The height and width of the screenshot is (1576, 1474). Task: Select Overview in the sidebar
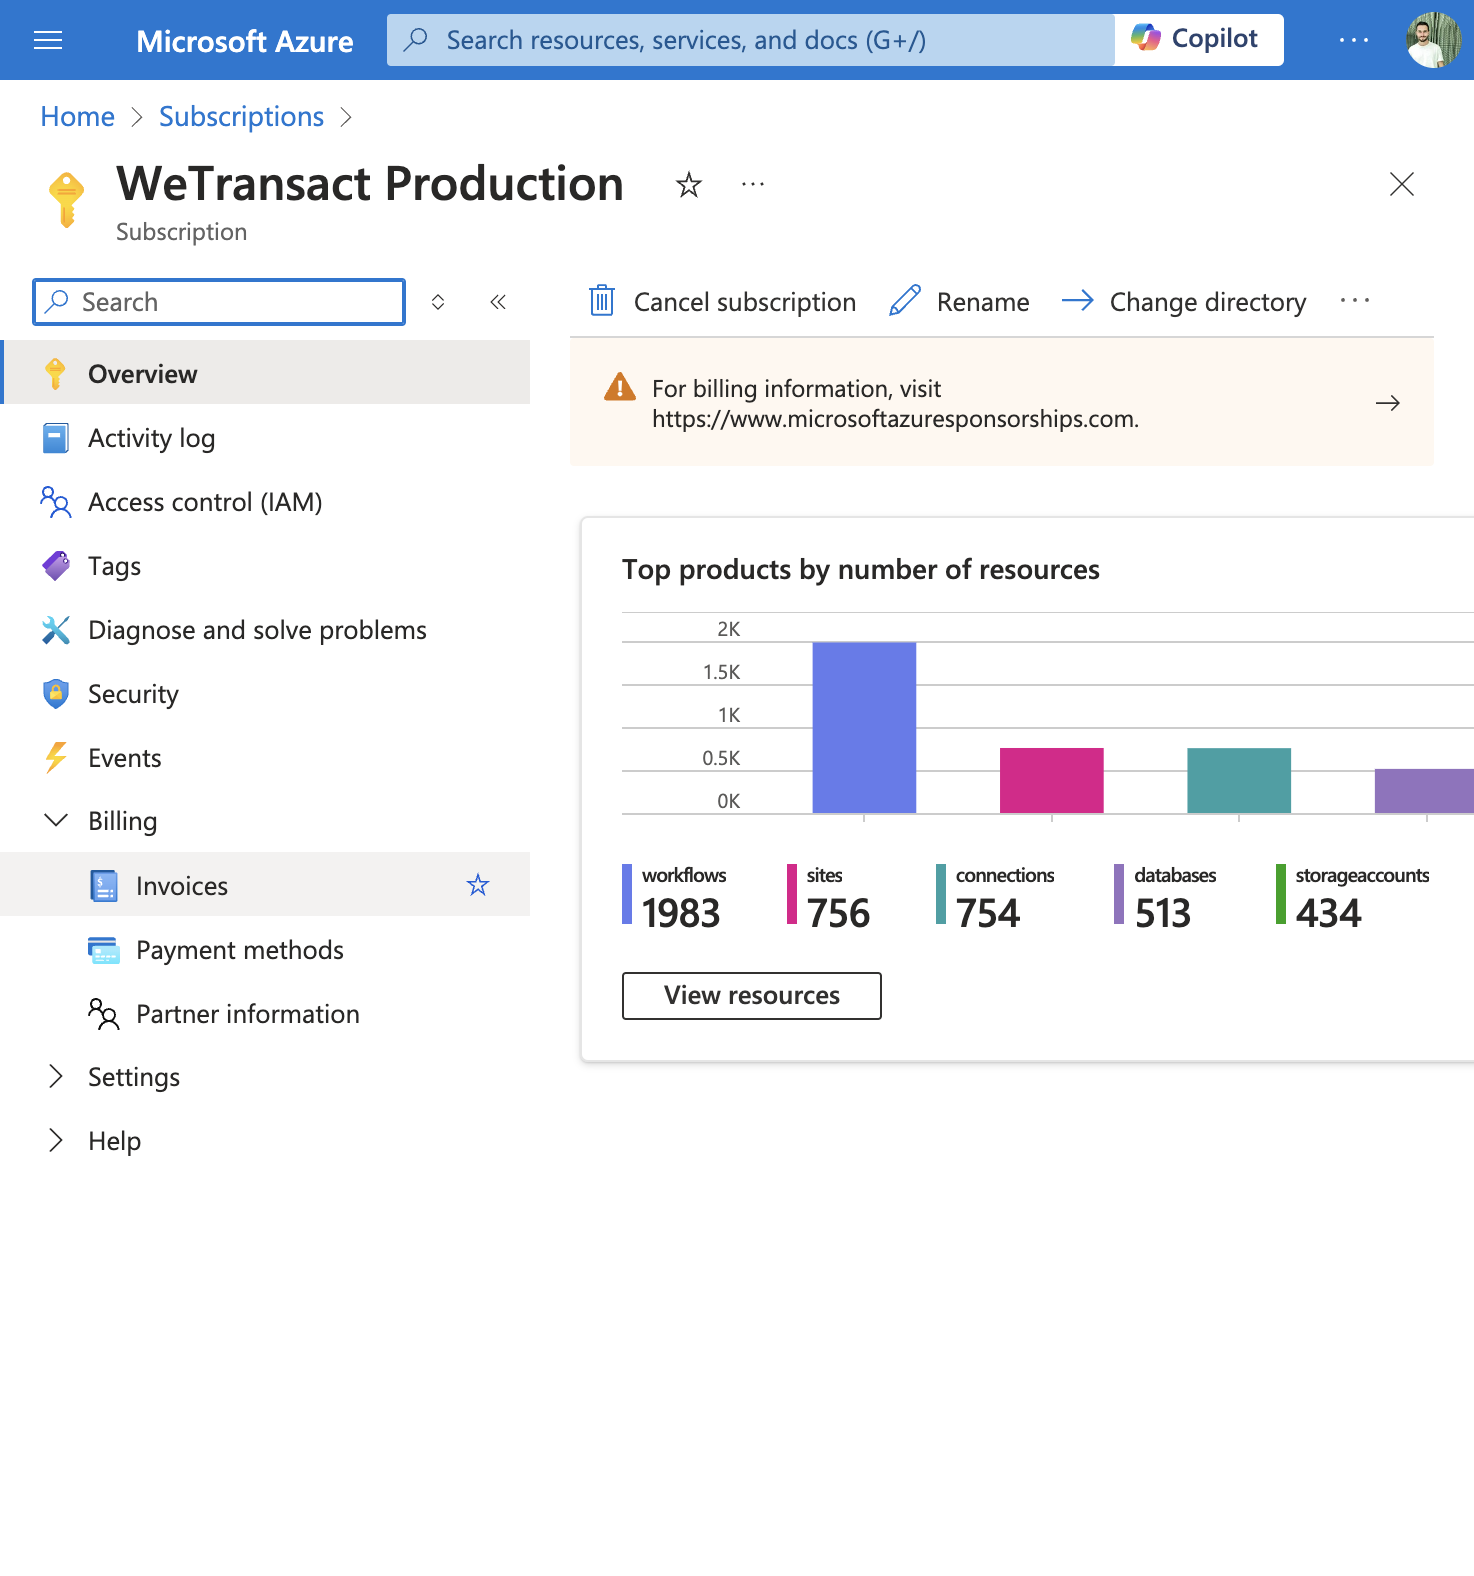coord(265,373)
